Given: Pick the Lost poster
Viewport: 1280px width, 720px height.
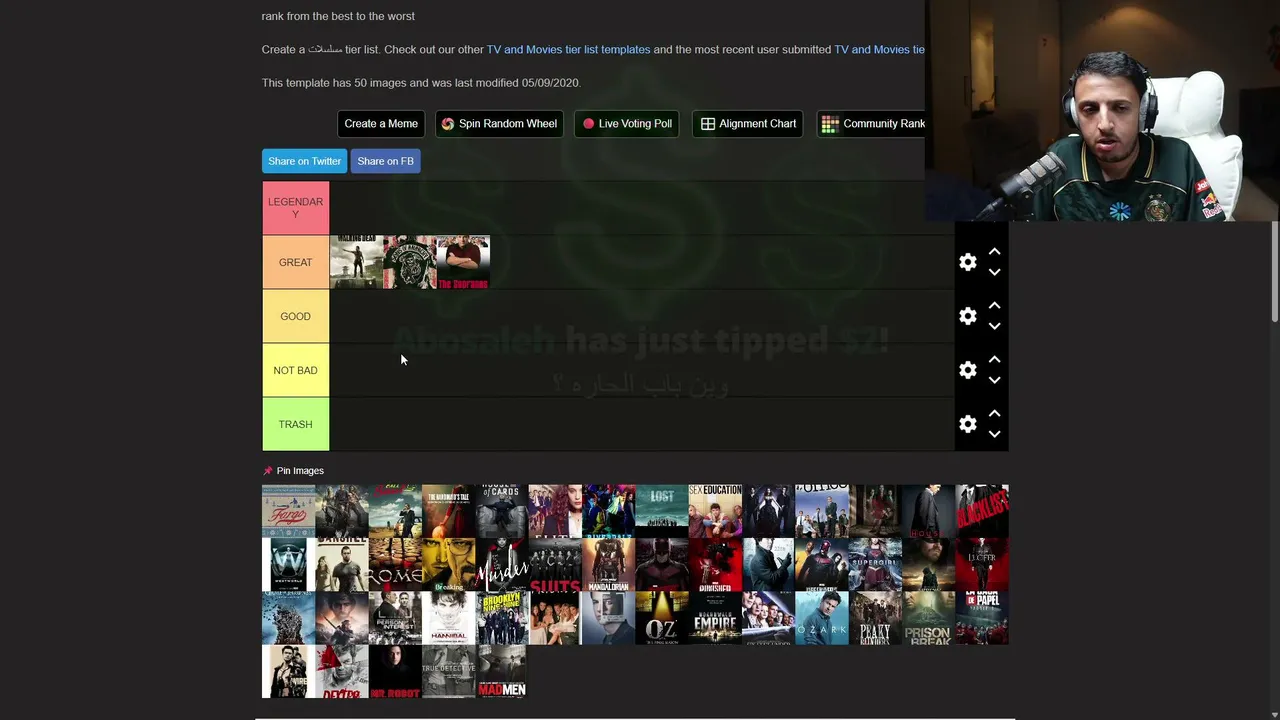Looking at the screenshot, I should [662, 511].
